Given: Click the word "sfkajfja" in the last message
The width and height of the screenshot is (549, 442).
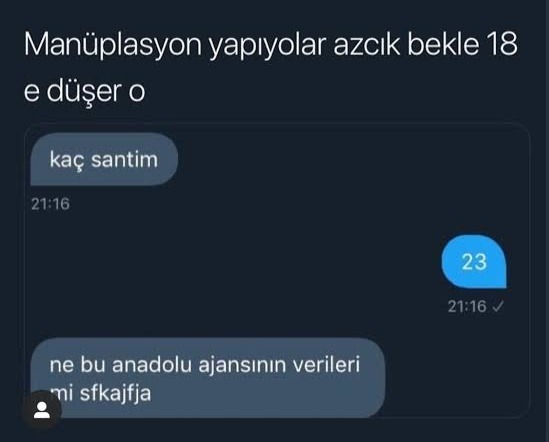Looking at the screenshot, I should click(x=116, y=394).
